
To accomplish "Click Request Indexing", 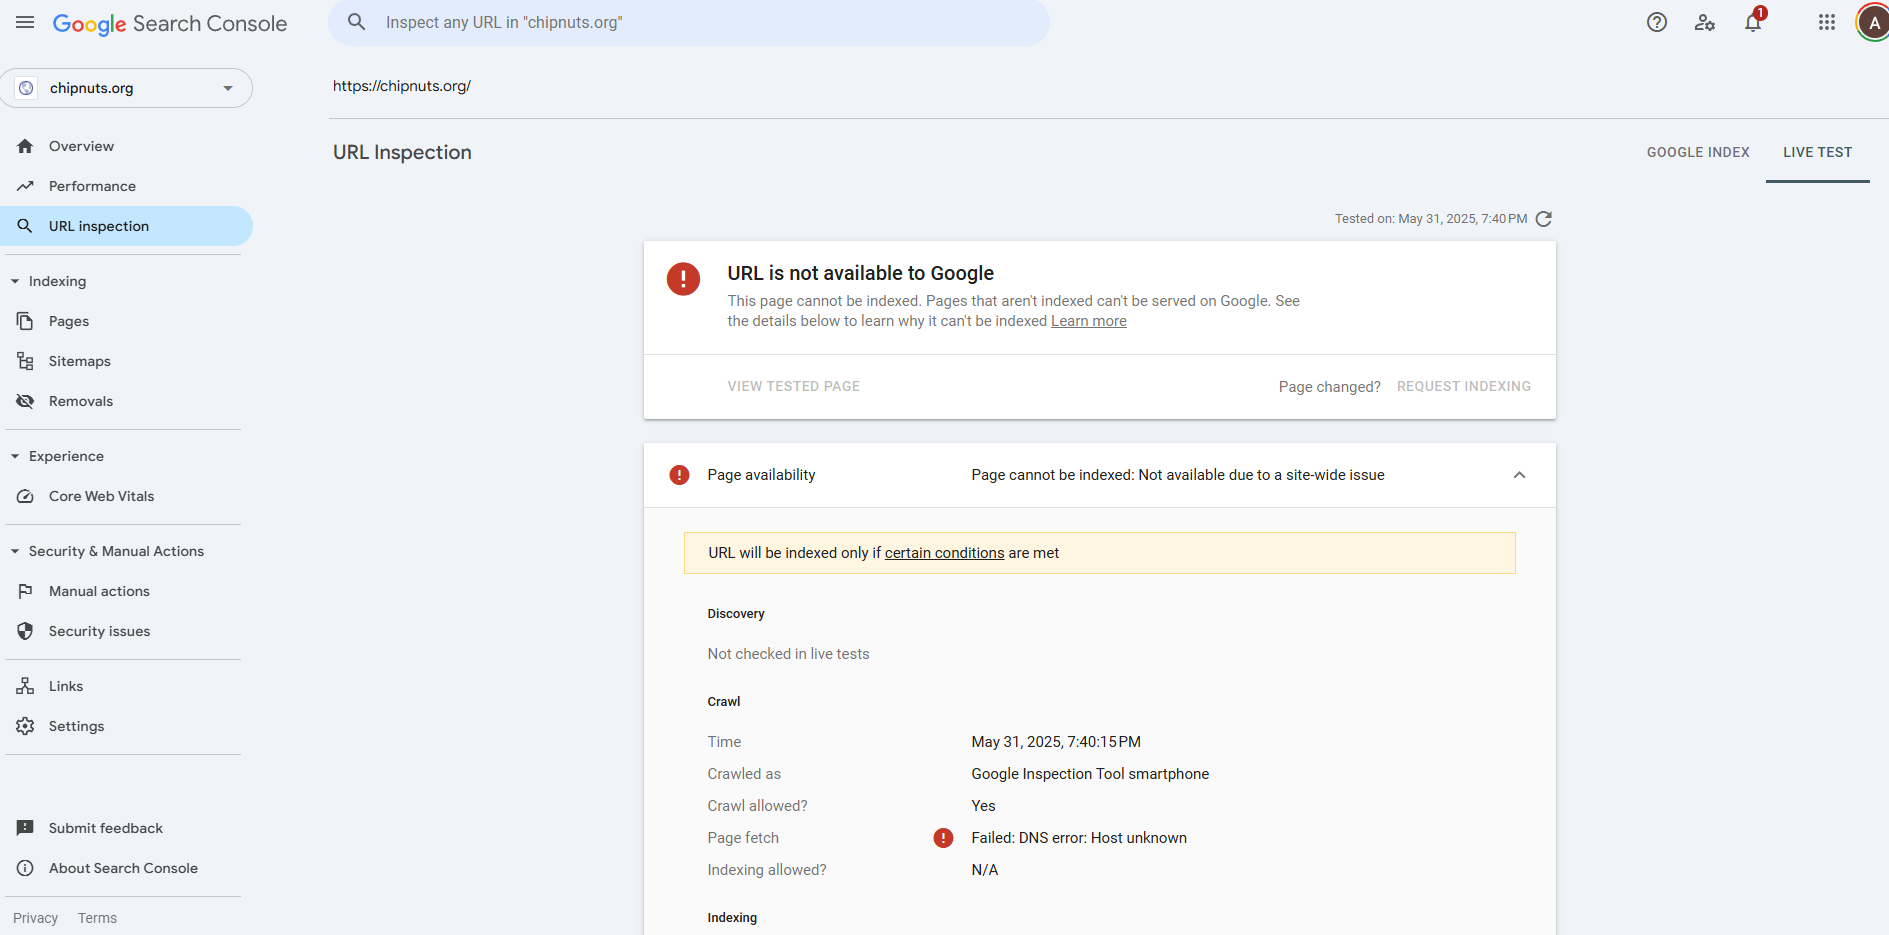I will tap(1464, 386).
